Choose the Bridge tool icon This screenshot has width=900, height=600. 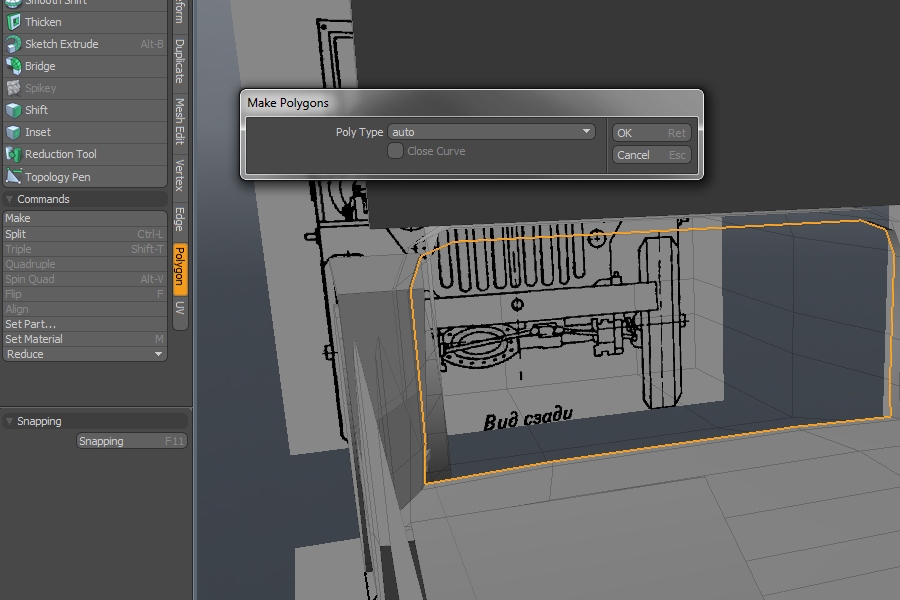tap(13, 66)
